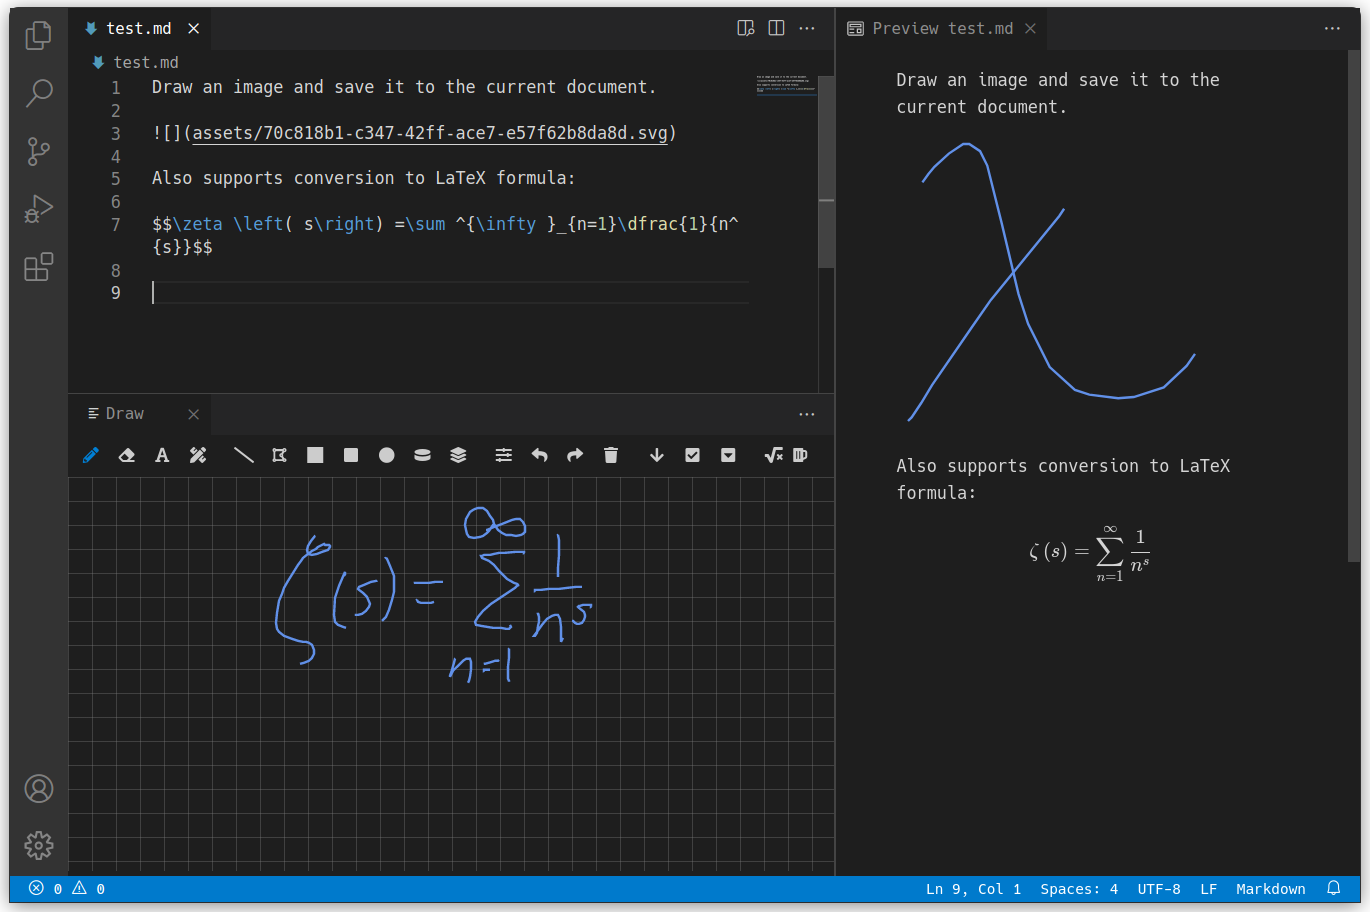This screenshot has width=1370, height=912.
Task: Split the editor right
Action: coord(776,28)
